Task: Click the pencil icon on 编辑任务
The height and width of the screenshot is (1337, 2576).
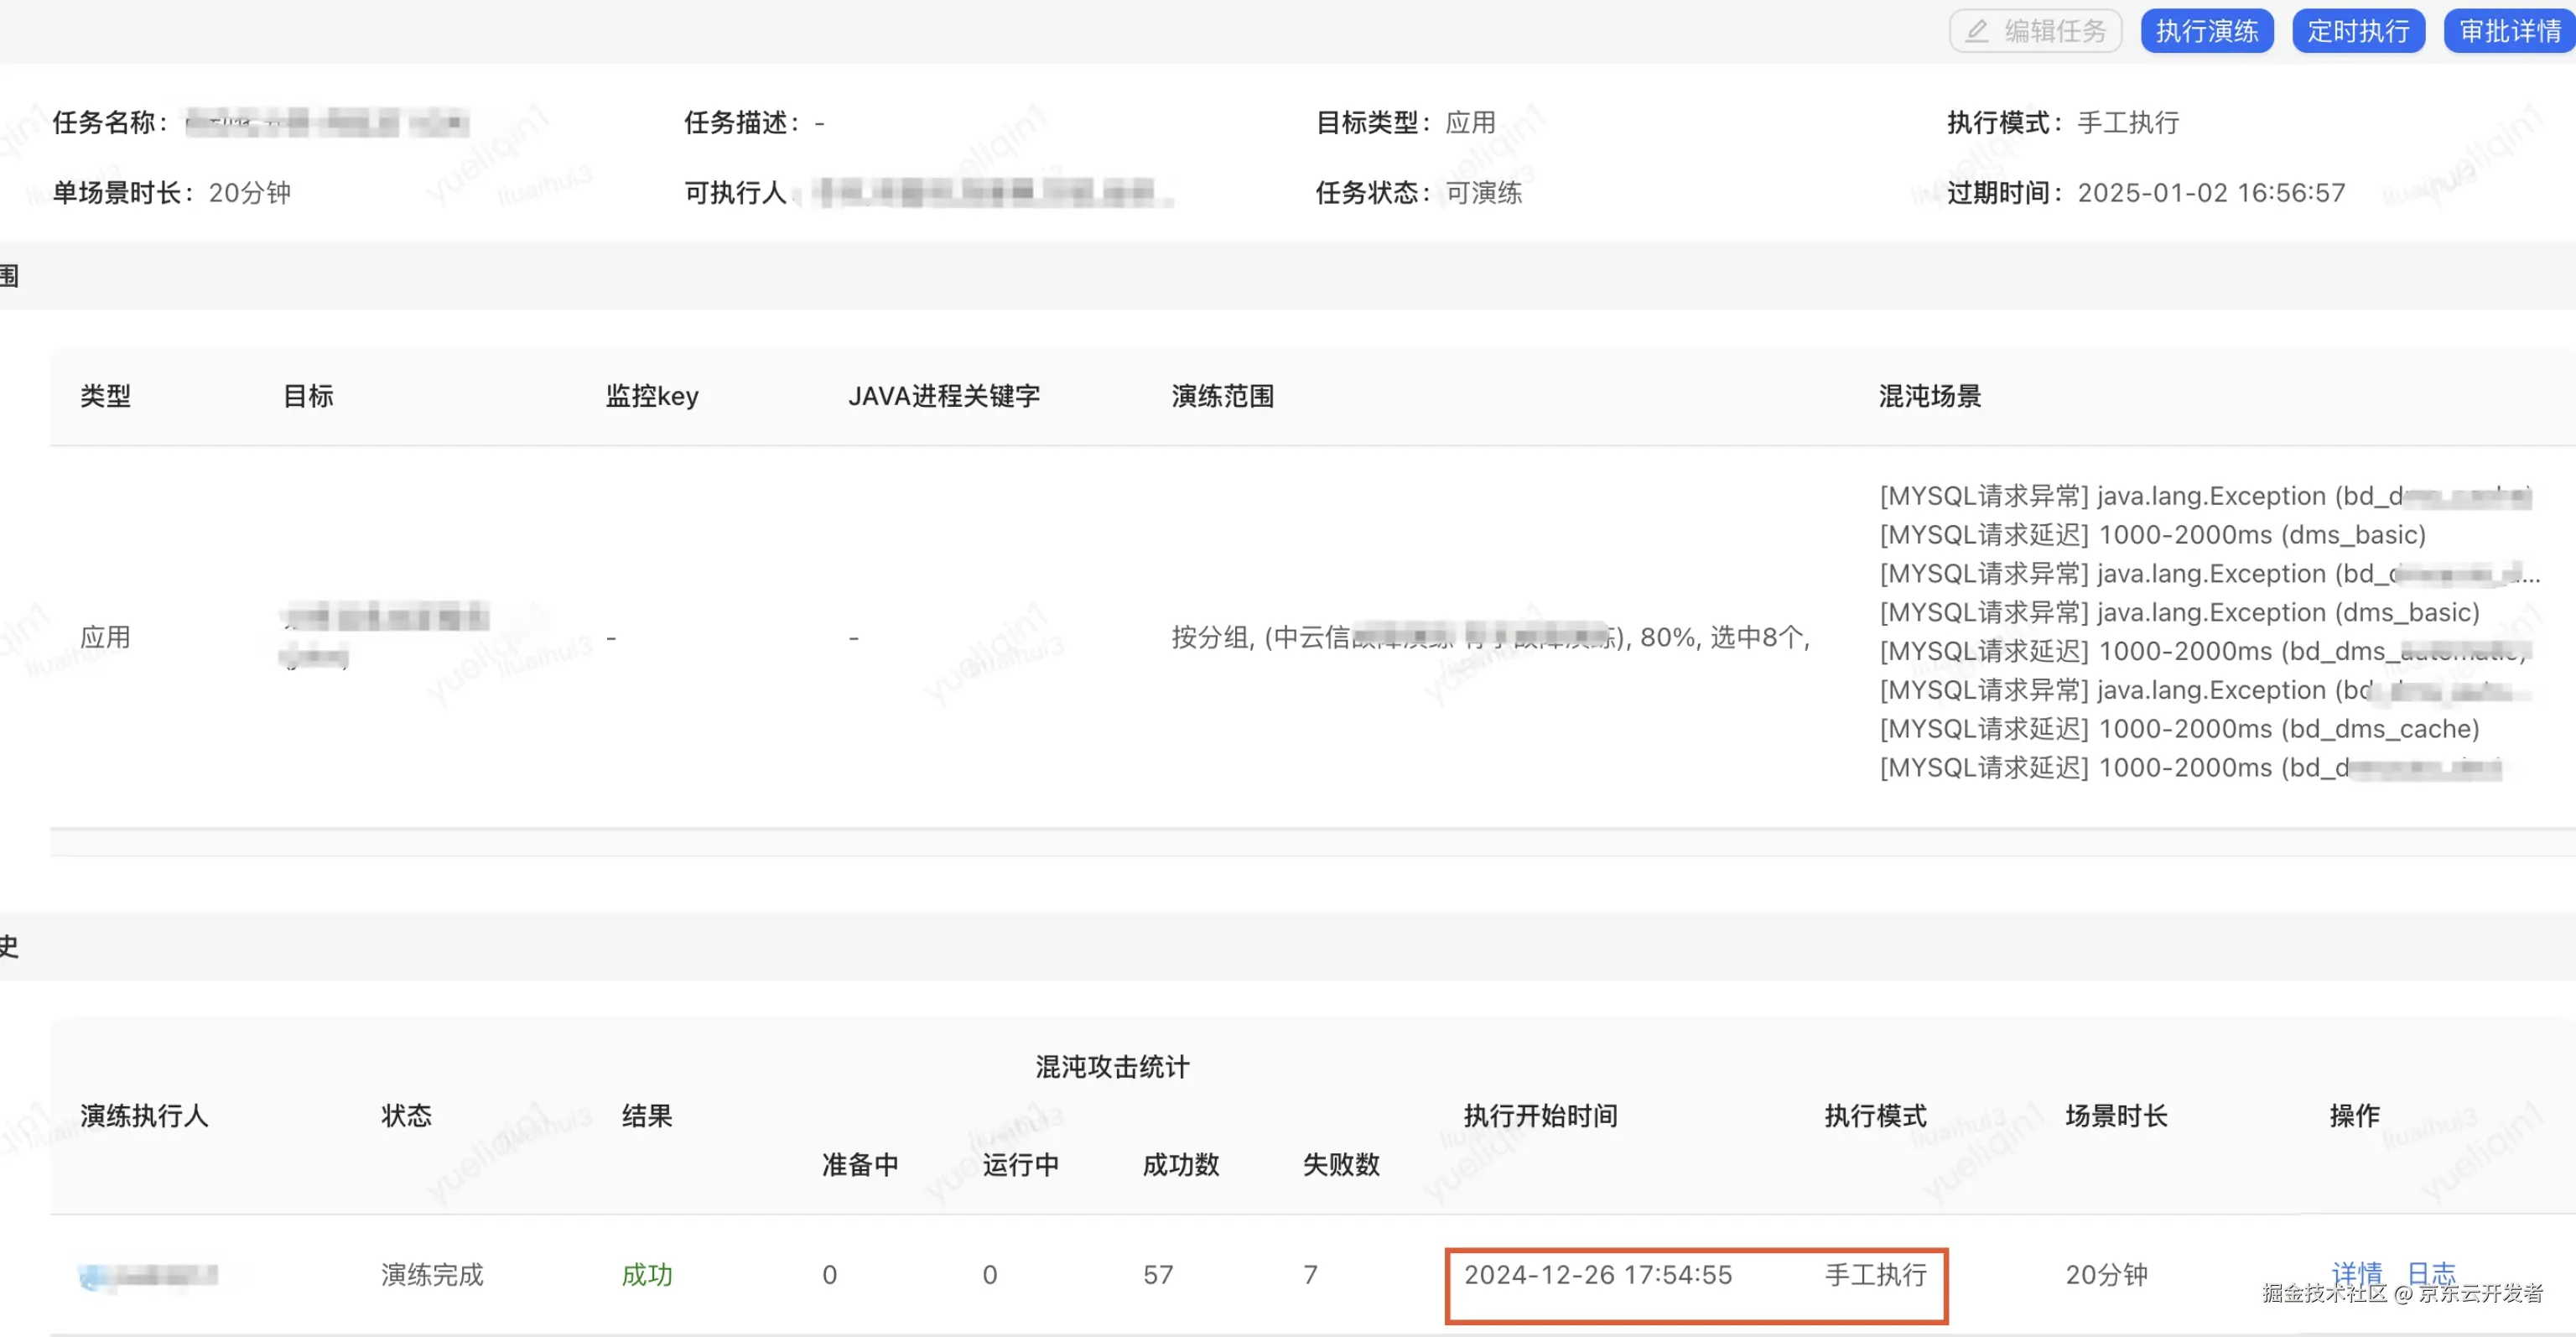Action: 1977,31
